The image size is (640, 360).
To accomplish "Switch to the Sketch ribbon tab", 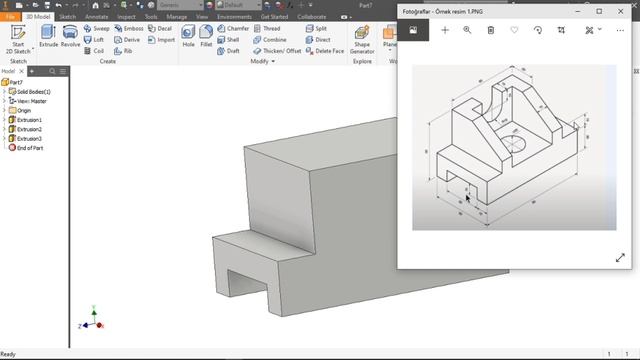I will [67, 17].
